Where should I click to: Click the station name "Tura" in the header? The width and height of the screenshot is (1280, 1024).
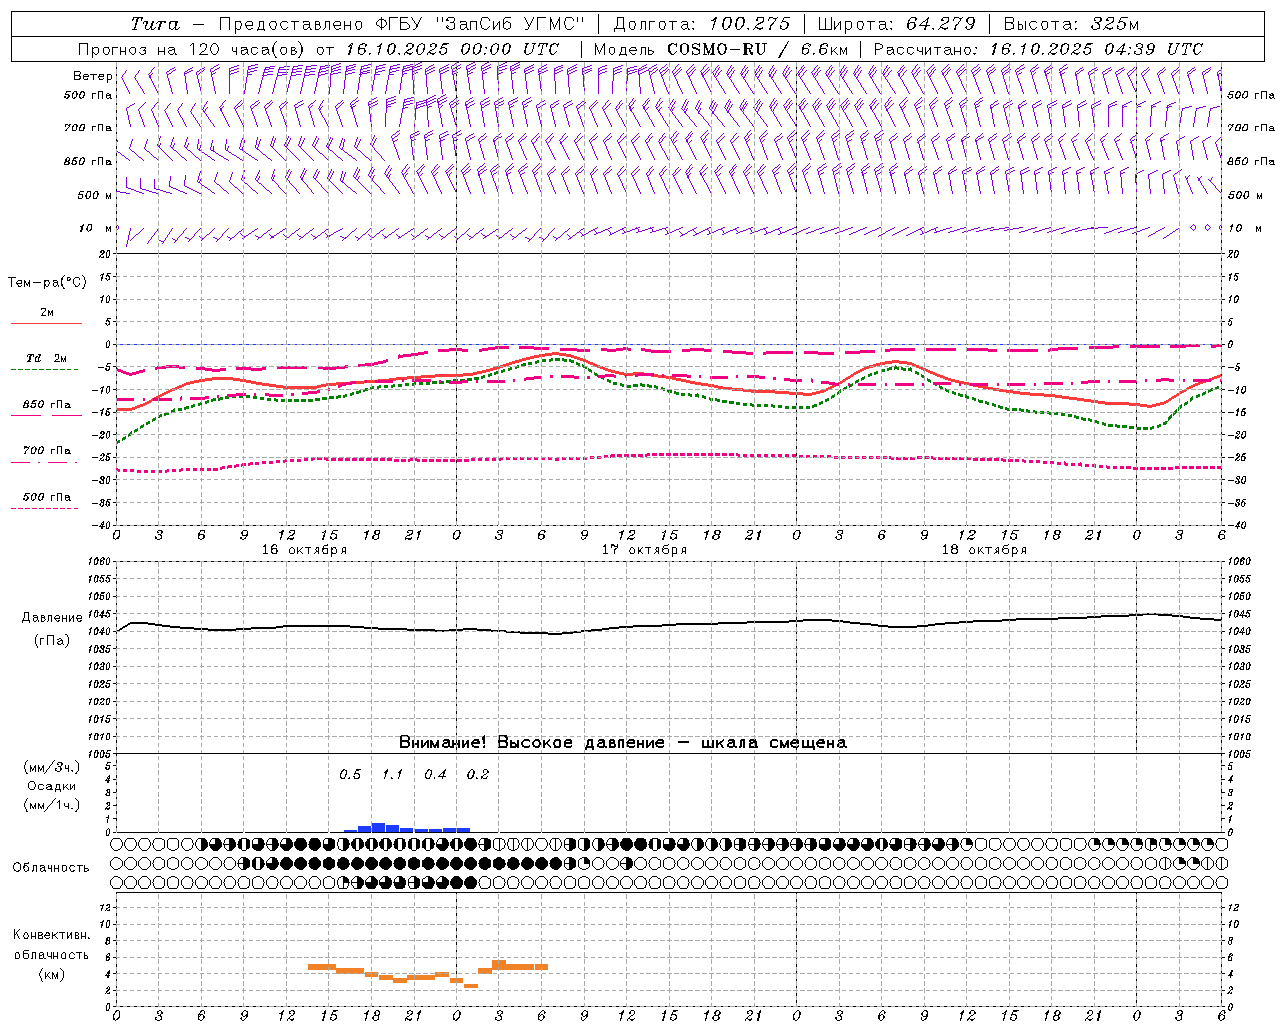155,24
